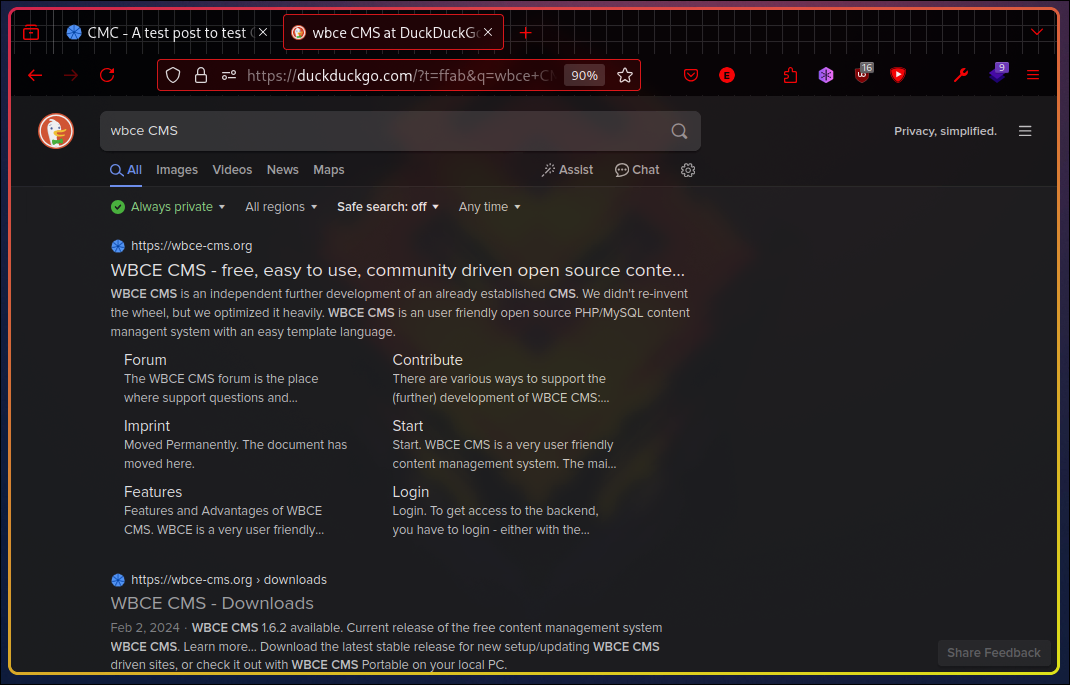
Task: Switch to the News results tab
Action: pyautogui.click(x=283, y=170)
